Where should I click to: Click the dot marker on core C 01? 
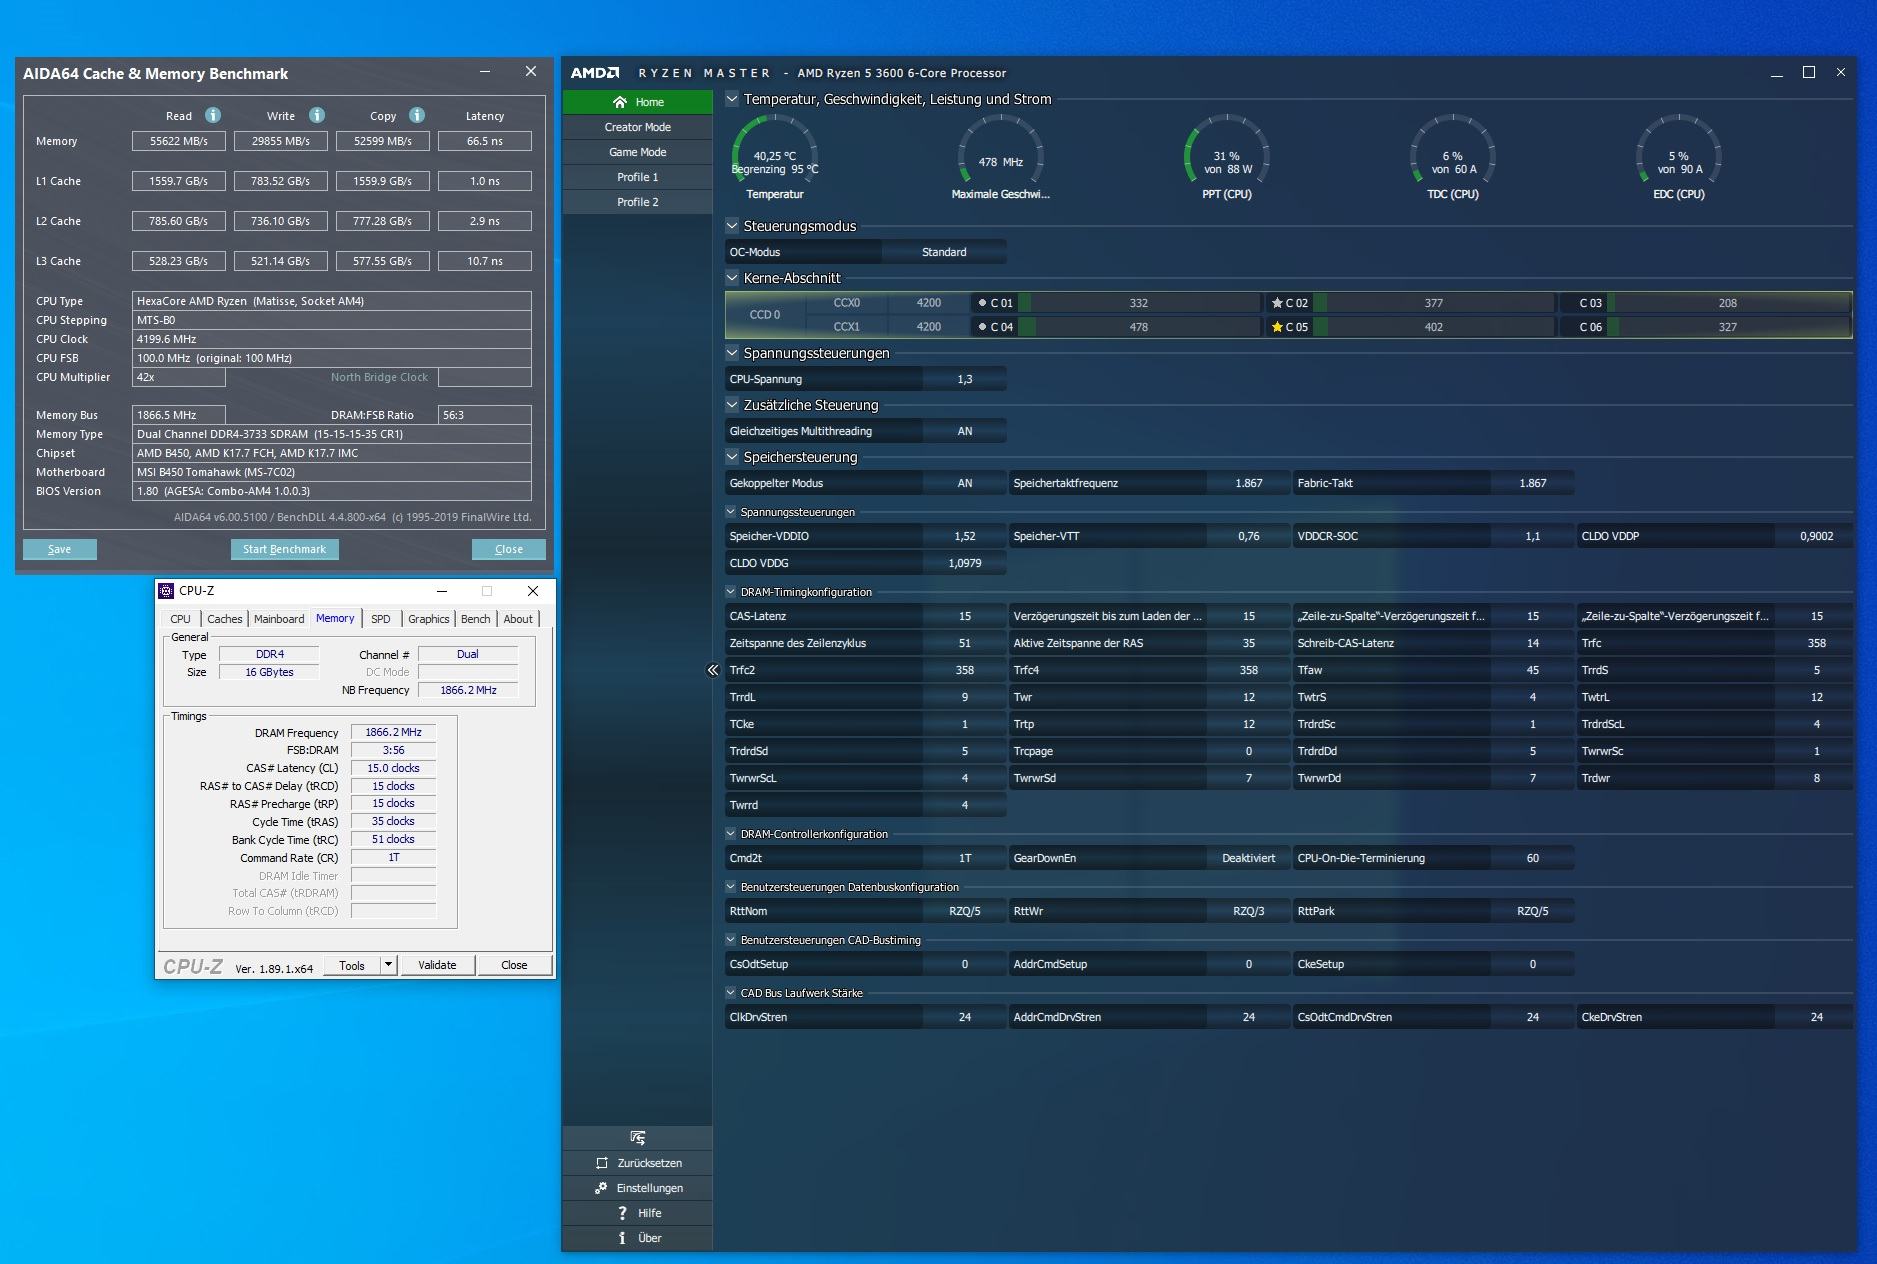pos(982,303)
